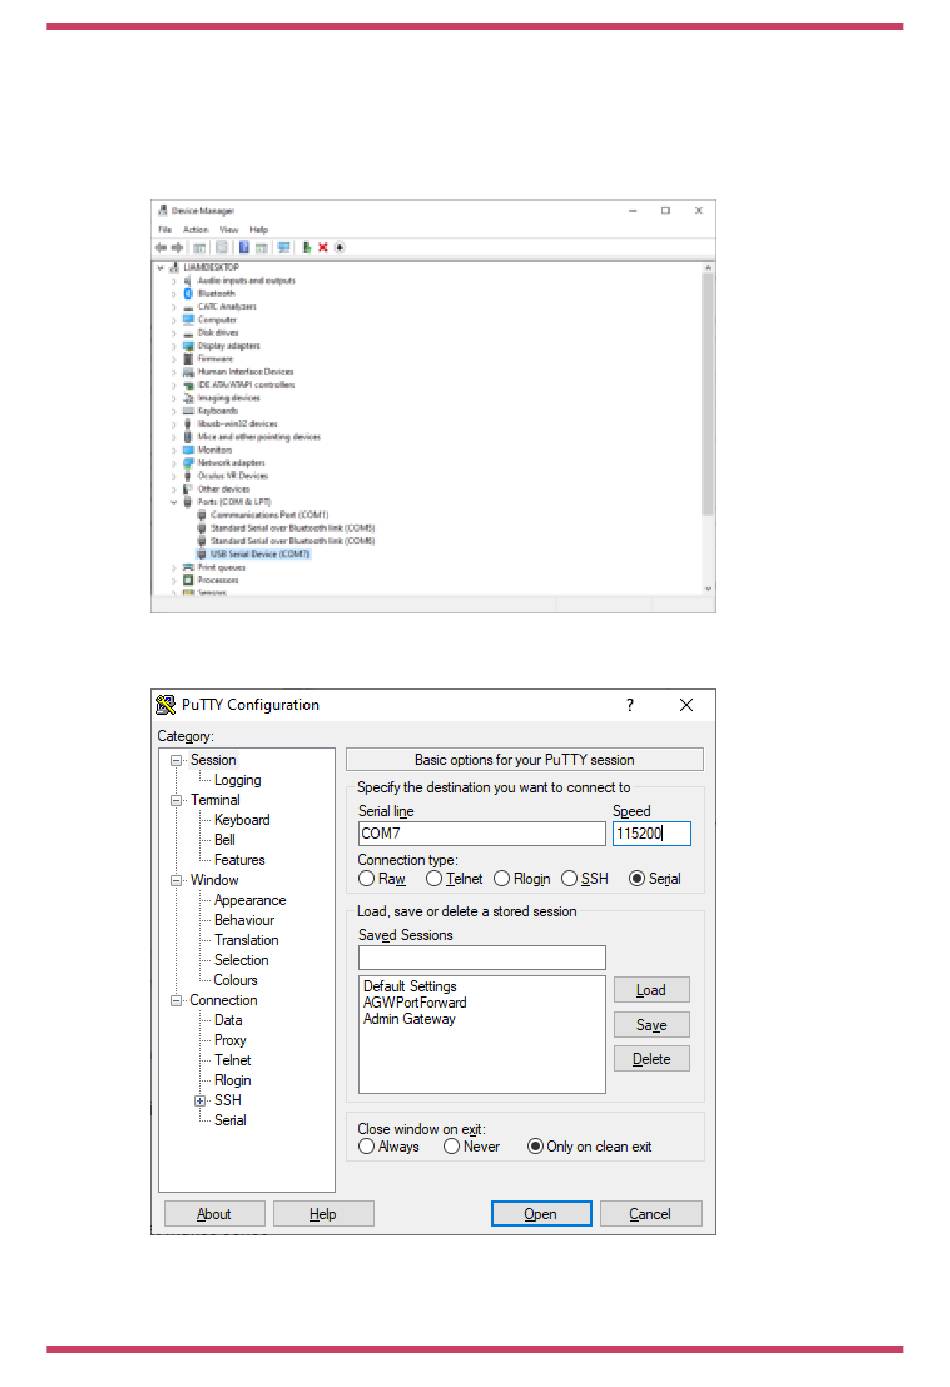Select the Logging item in PuTTY tree
Viewport: 950px width, 1387px height.
click(238, 781)
